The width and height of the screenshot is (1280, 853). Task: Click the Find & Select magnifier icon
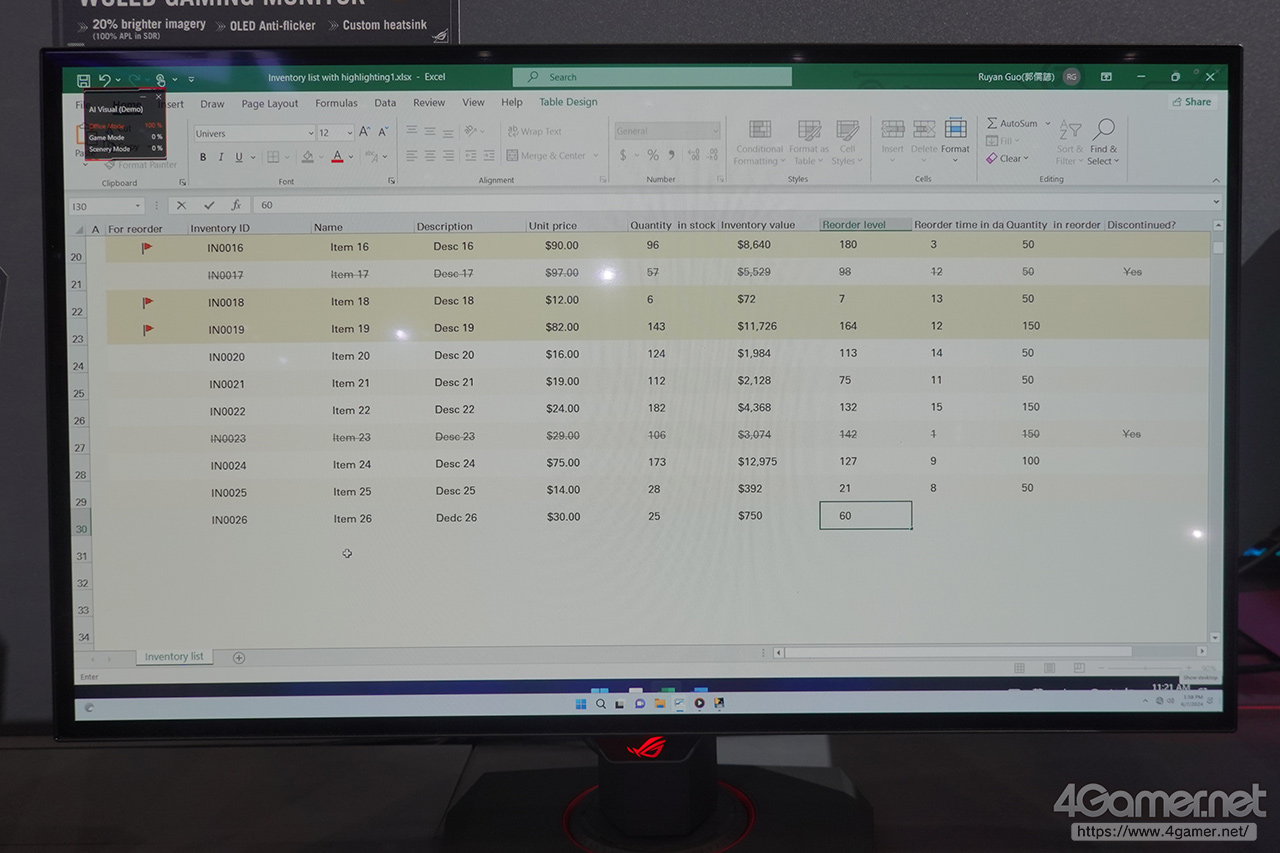(x=1103, y=130)
